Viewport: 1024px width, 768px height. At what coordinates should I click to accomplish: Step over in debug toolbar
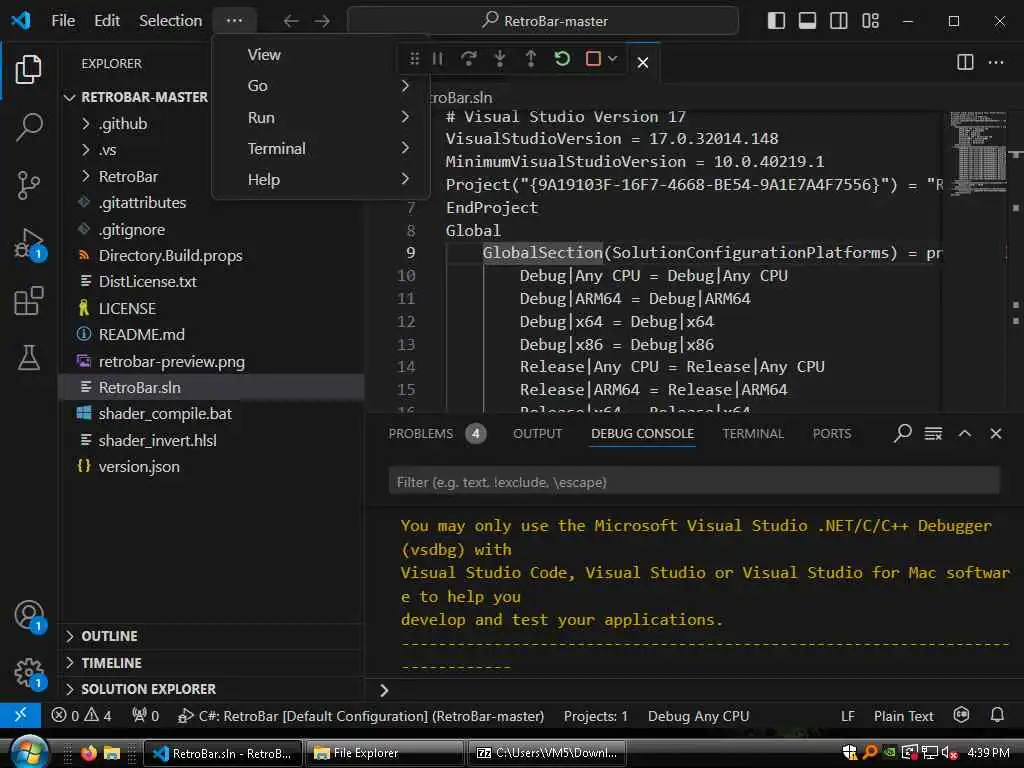tap(468, 59)
